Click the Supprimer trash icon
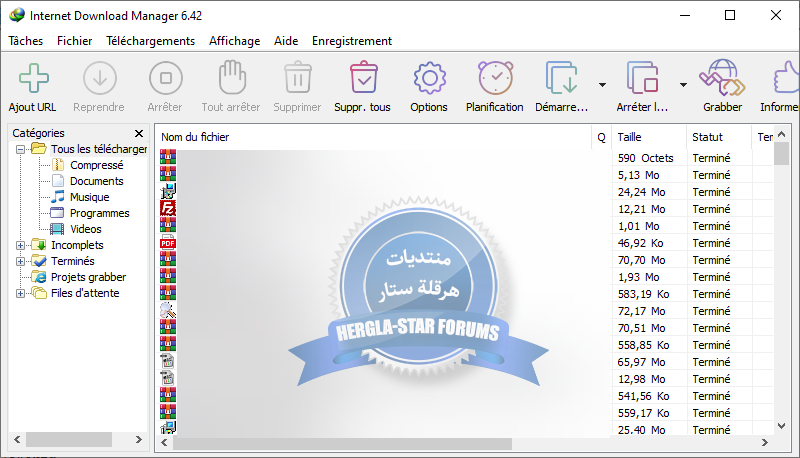This screenshot has height=458, width=800. [297, 77]
